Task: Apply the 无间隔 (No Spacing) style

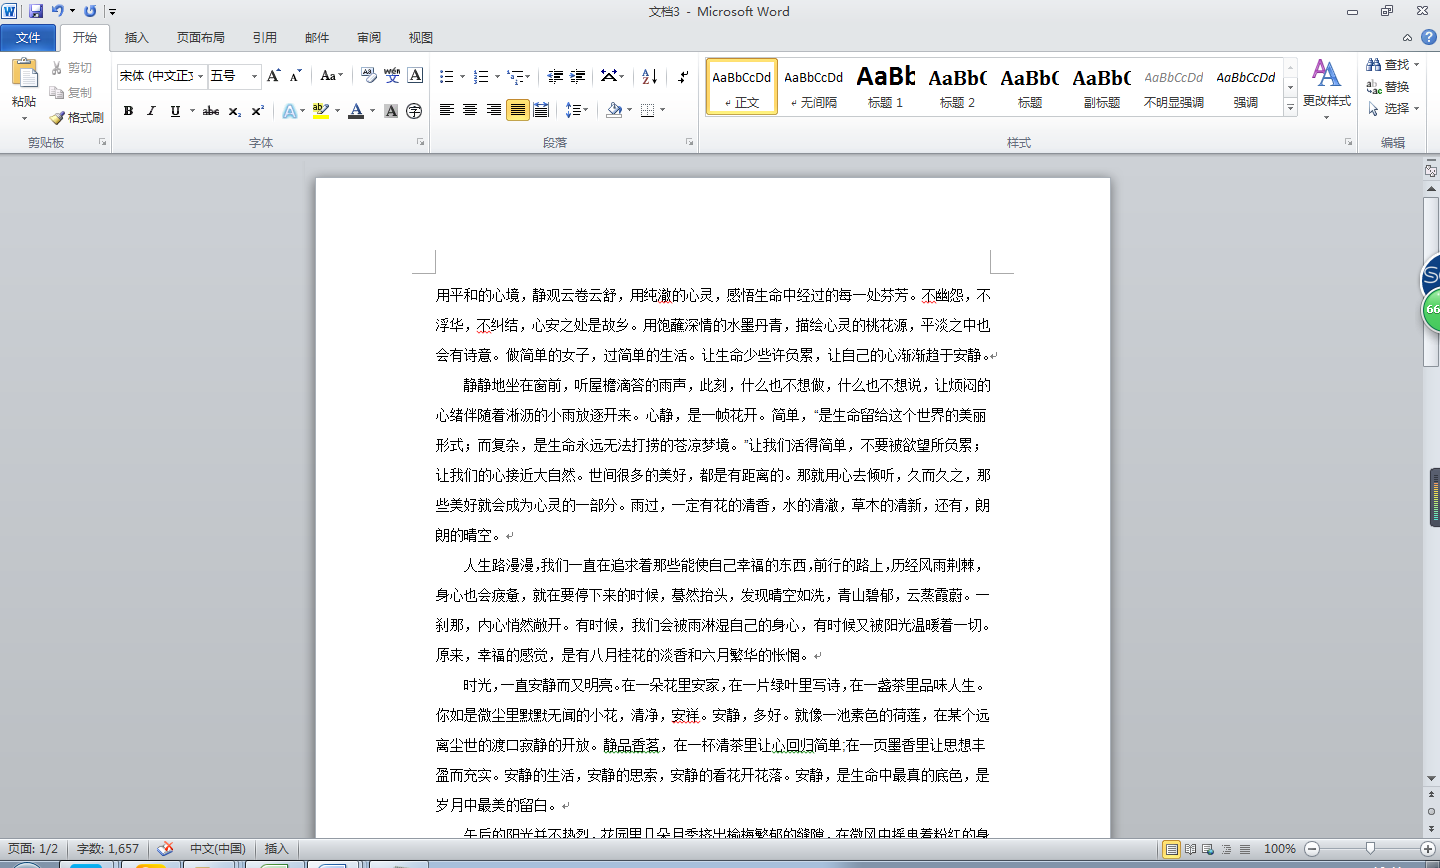Action: [x=814, y=87]
